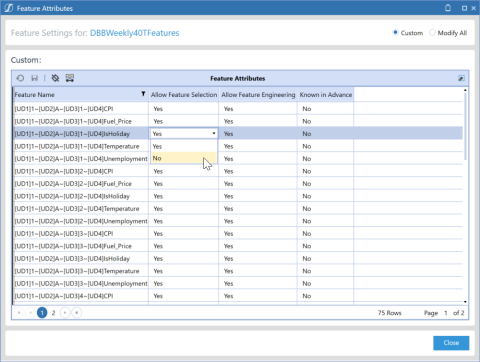The height and width of the screenshot is (362, 480).
Task: Maximize the Feature Attributes window
Action: point(464,8)
